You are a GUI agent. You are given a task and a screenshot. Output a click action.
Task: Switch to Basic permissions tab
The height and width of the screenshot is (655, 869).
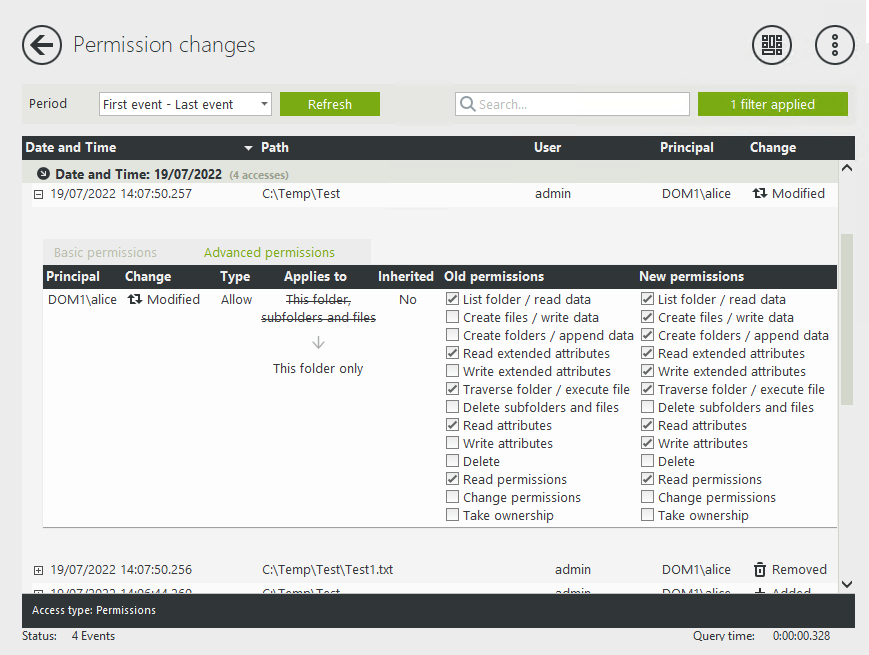105,252
